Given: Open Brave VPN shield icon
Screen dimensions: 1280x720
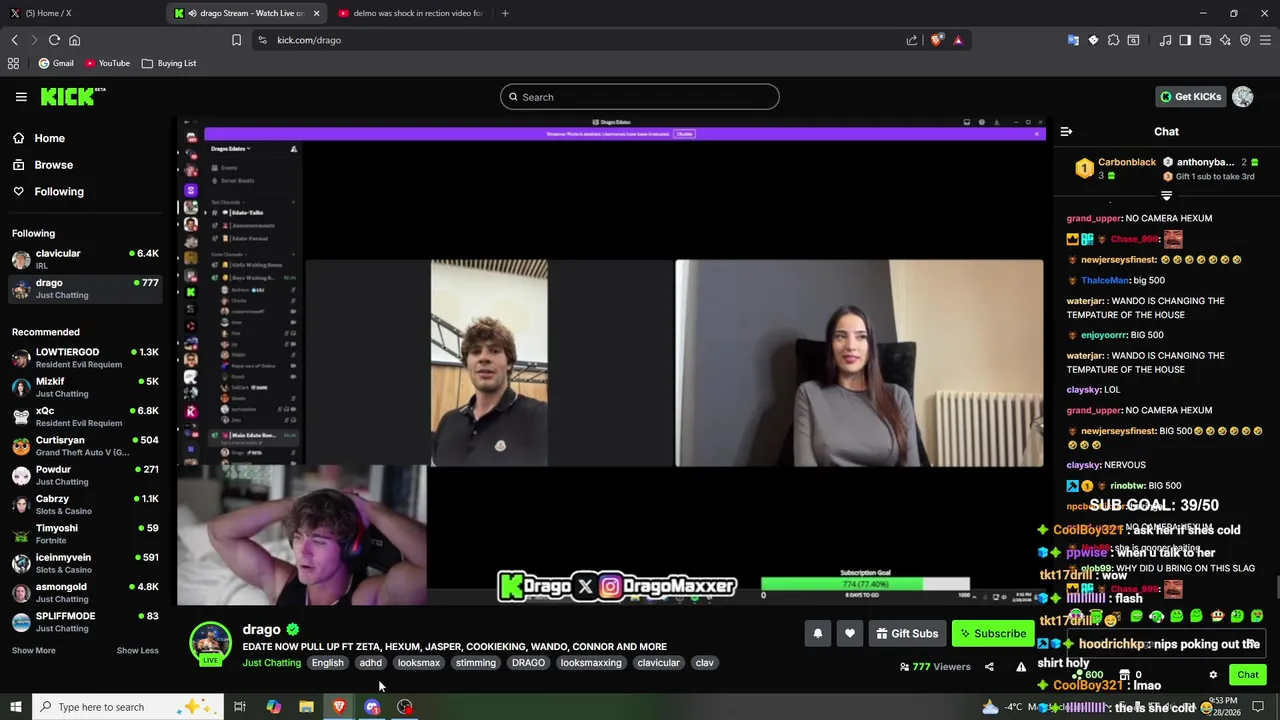Looking at the screenshot, I should click(x=1245, y=40).
